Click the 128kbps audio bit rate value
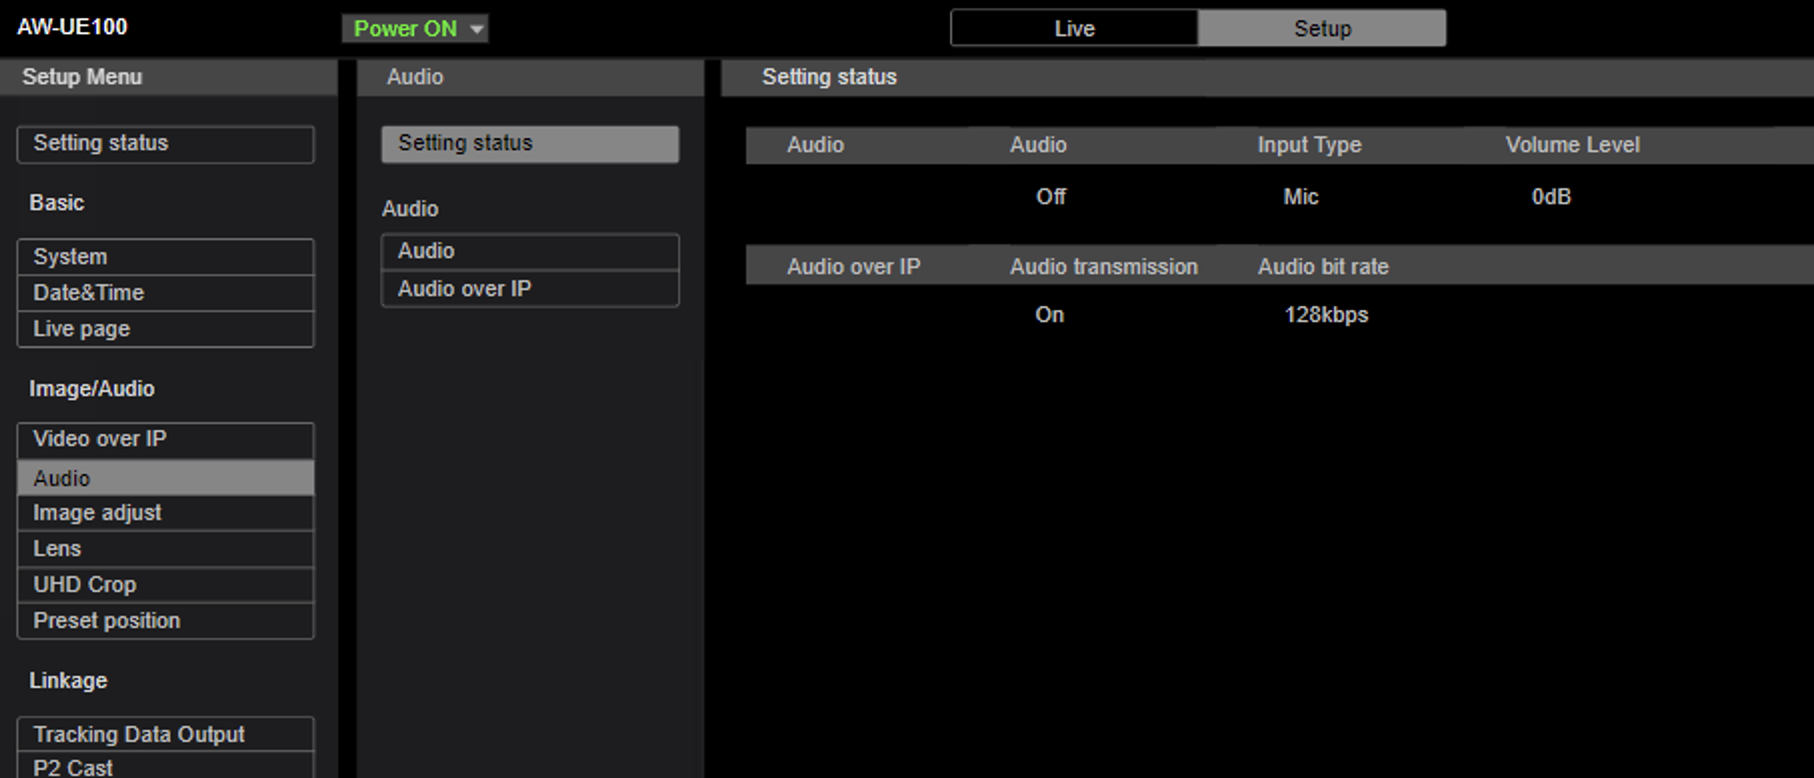Viewport: 1814px width, 778px height. [1326, 314]
